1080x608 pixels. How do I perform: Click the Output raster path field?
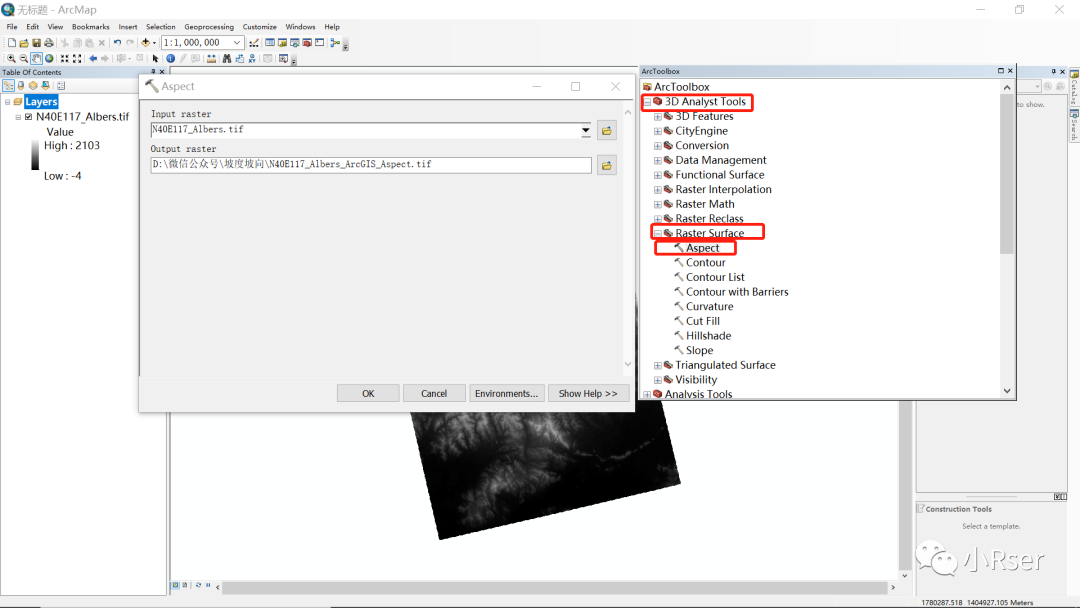tap(371, 165)
